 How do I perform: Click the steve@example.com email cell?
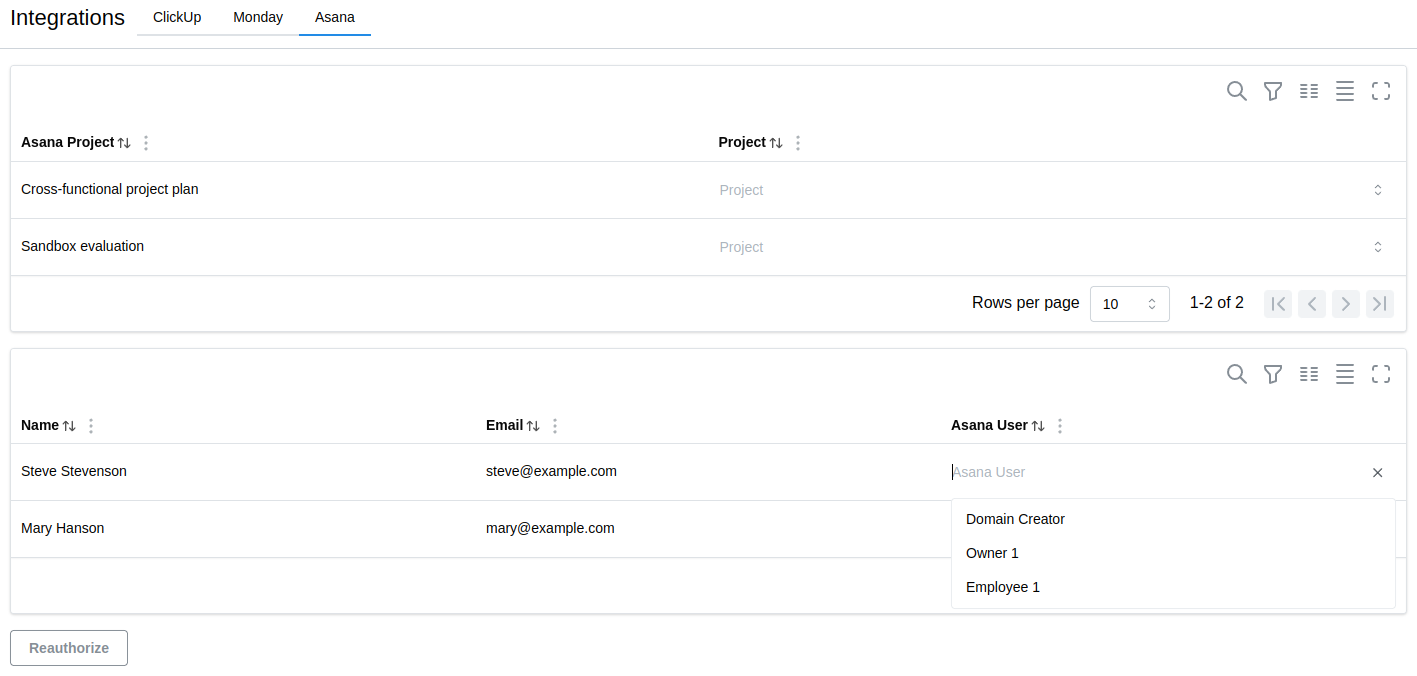point(708,472)
